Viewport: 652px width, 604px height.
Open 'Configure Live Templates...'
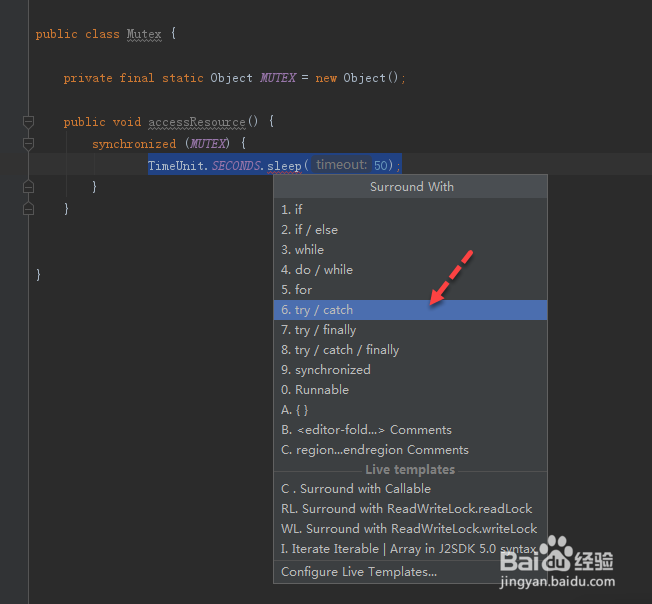[x=410, y=572]
